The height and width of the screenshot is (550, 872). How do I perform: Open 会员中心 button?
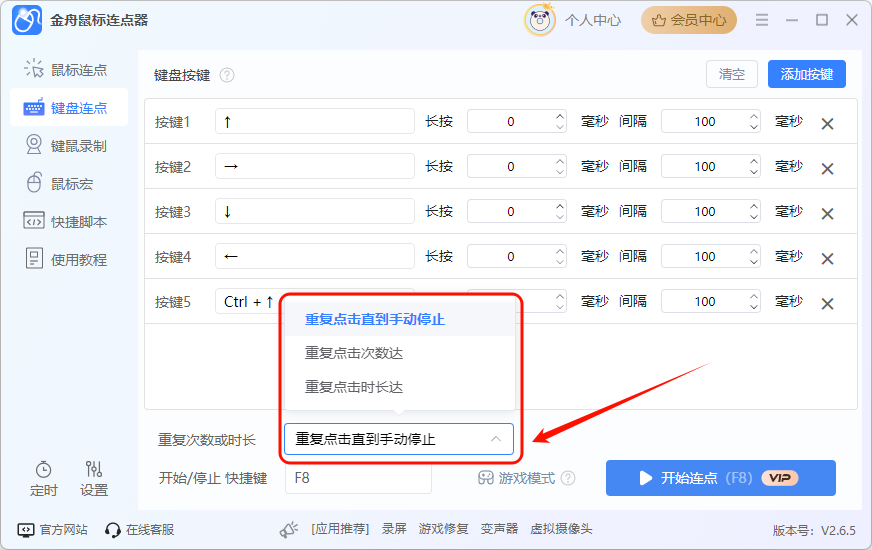689,21
